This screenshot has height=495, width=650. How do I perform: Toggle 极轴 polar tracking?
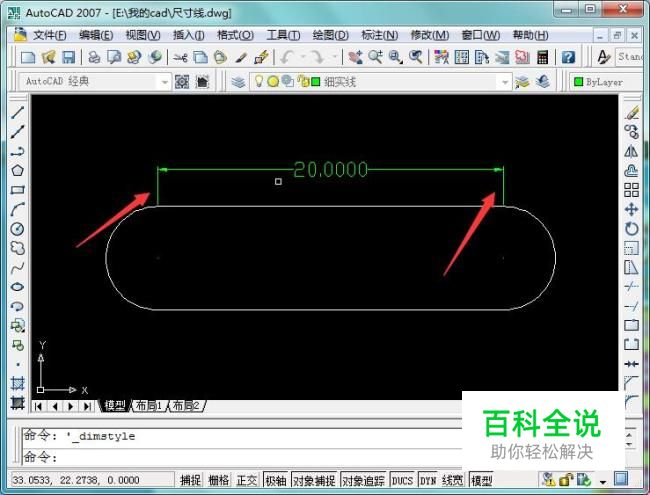pyautogui.click(x=276, y=480)
